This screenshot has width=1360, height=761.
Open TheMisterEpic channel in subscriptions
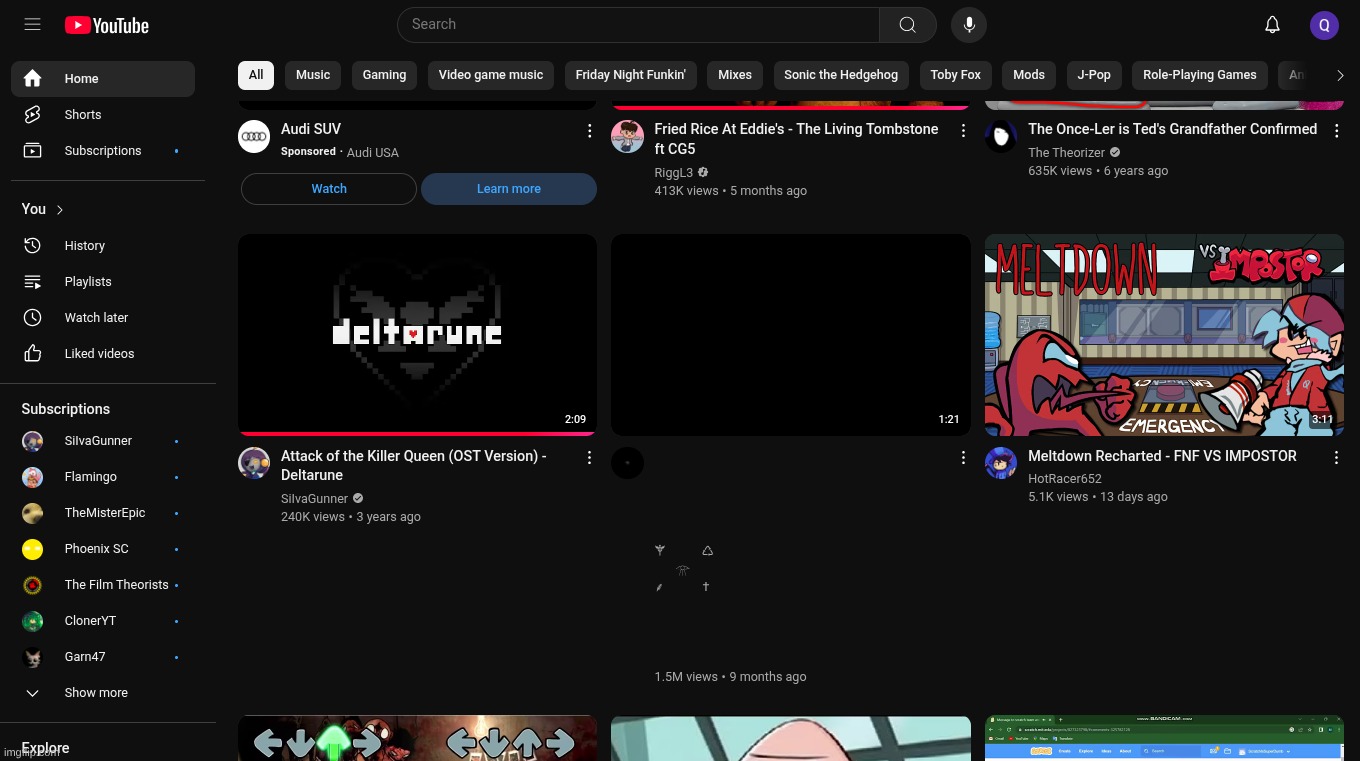(103, 513)
